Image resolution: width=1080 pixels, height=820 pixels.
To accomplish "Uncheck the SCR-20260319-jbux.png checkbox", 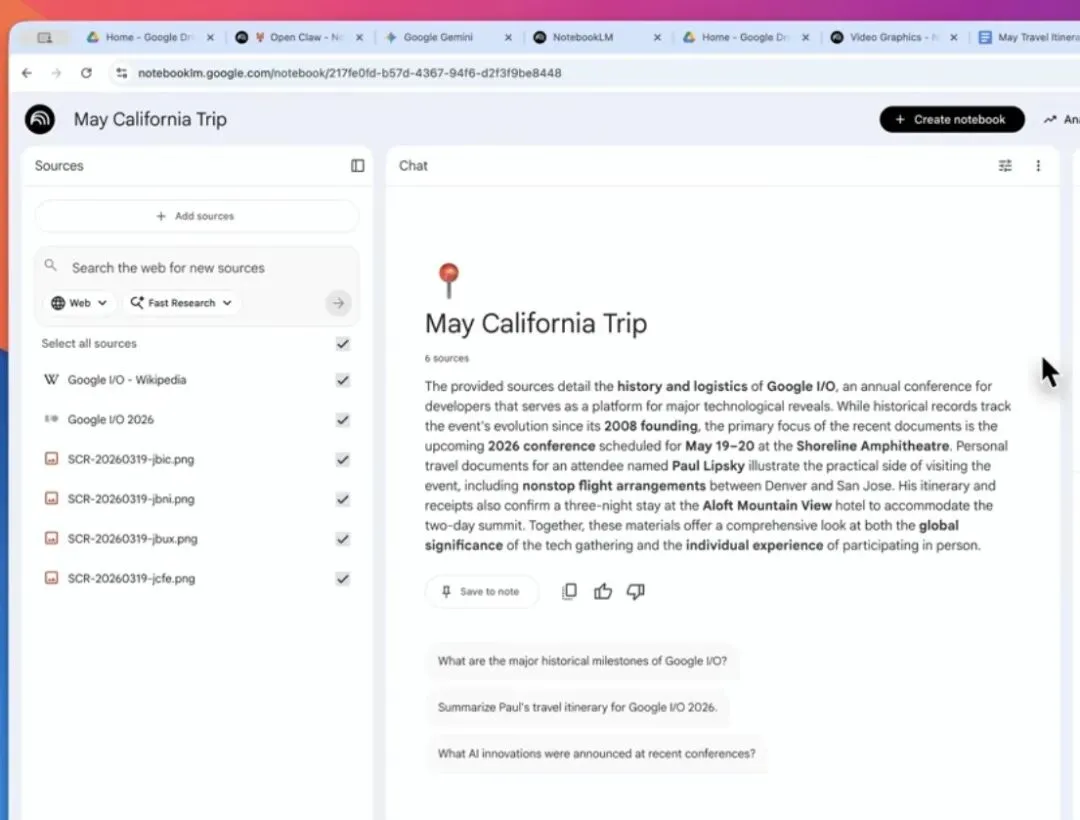I will 342,539.
